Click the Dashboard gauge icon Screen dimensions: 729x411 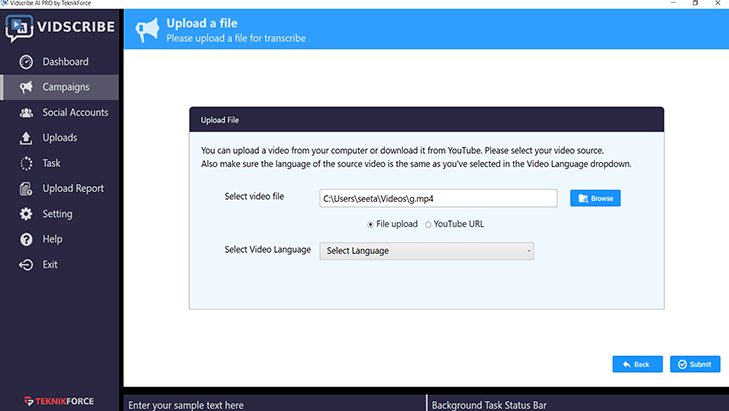pyautogui.click(x=26, y=62)
